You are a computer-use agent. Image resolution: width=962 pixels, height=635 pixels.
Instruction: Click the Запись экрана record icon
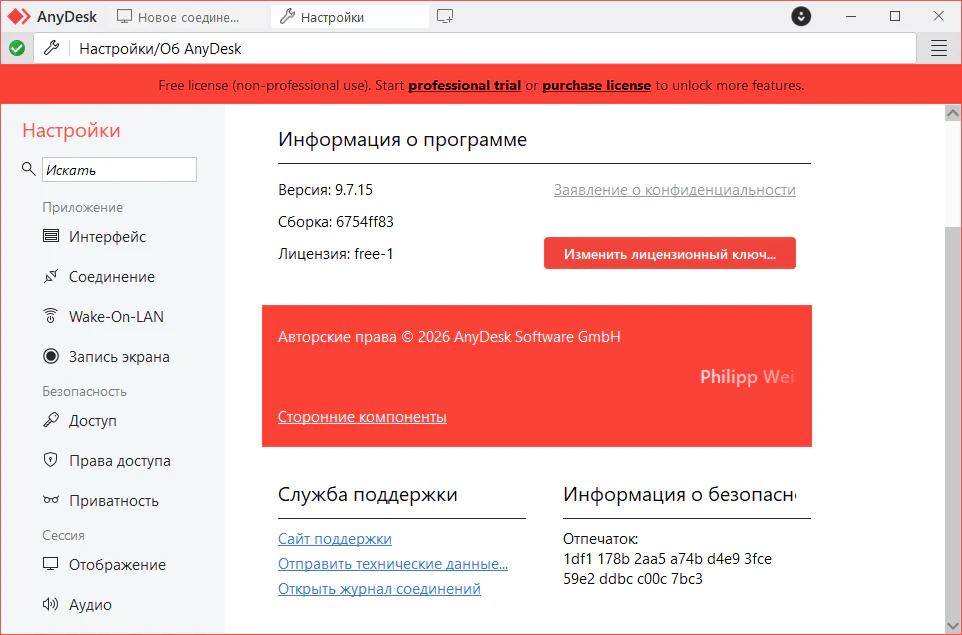[x=51, y=356]
